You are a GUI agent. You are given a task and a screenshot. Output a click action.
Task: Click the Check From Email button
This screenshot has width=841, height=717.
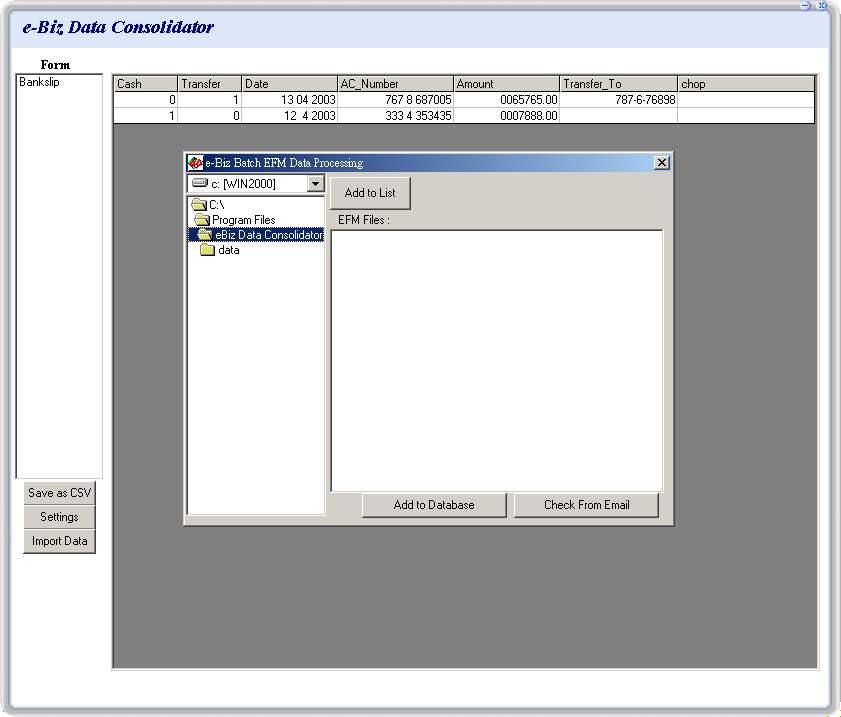click(x=586, y=505)
